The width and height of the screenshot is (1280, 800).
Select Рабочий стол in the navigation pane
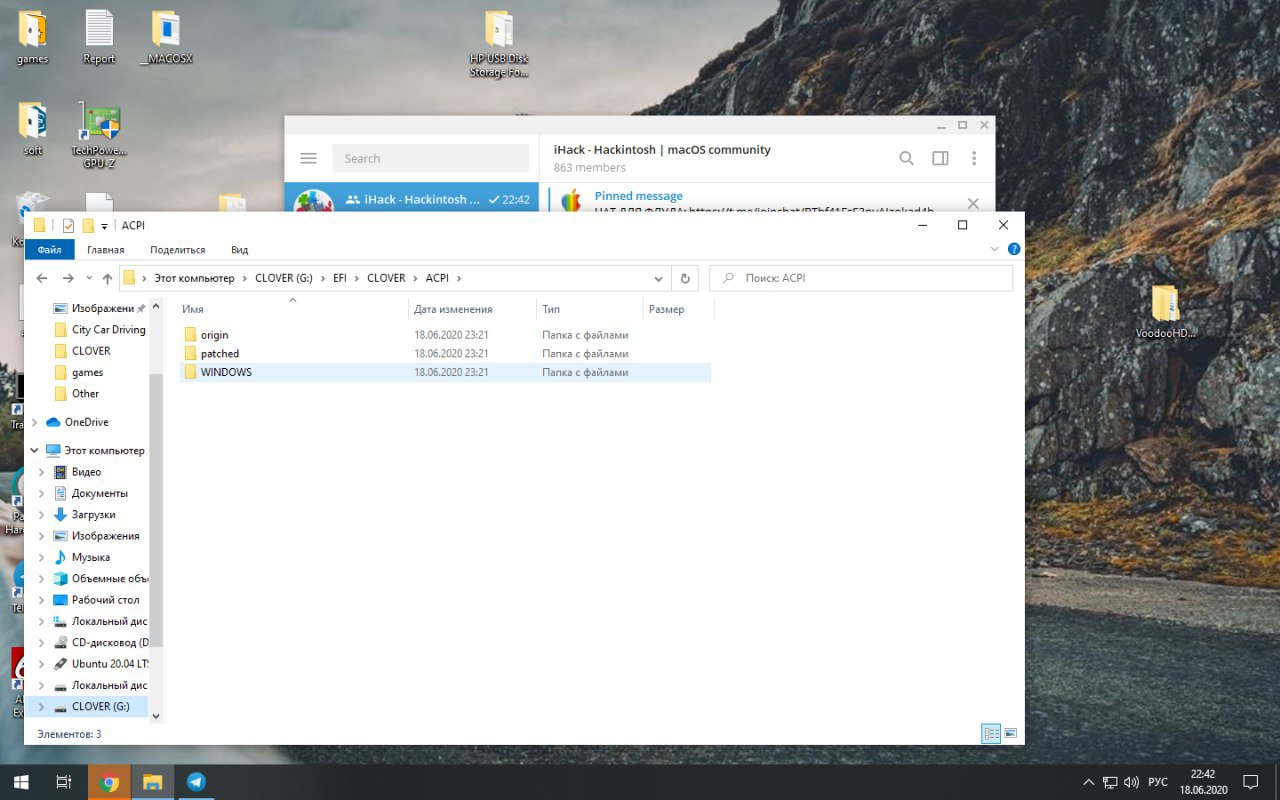coord(105,600)
